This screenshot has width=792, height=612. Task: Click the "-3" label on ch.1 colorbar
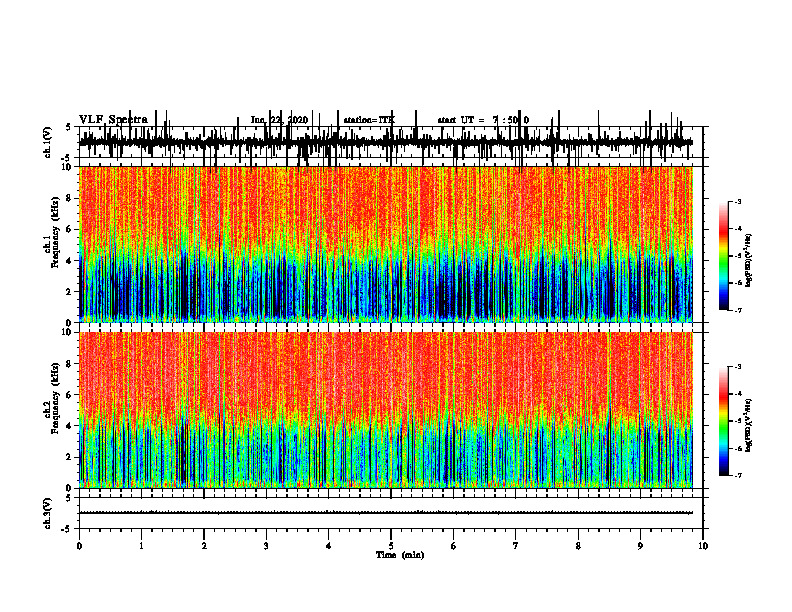[x=738, y=201]
